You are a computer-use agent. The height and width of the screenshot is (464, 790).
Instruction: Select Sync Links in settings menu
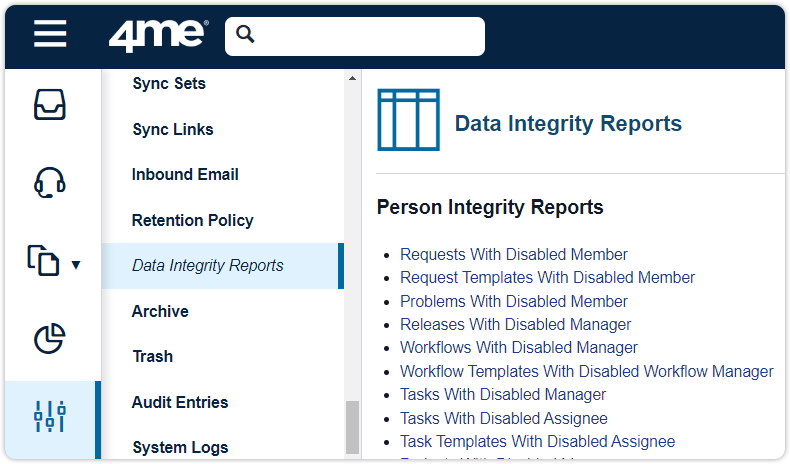pos(173,129)
